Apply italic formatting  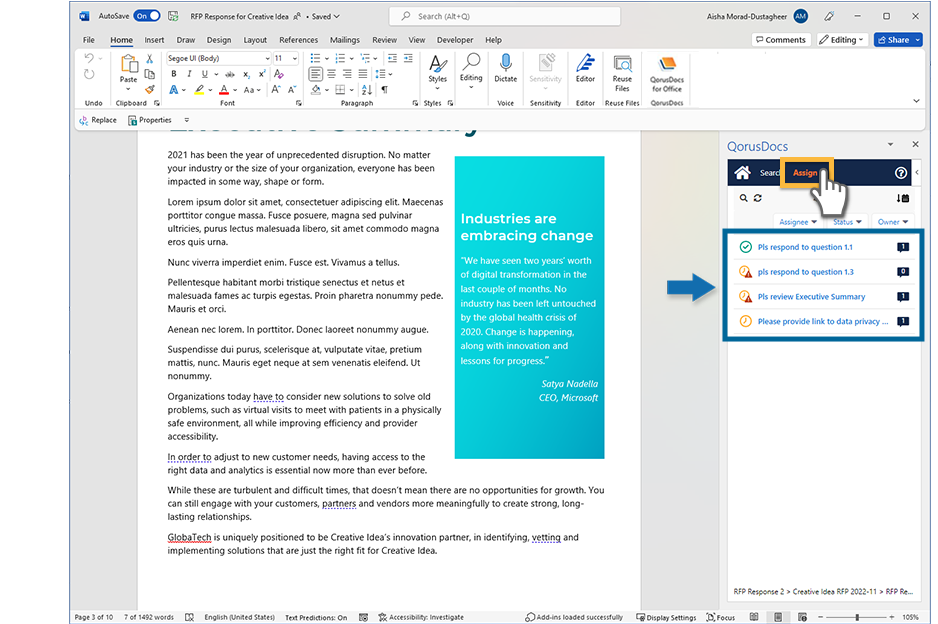[x=189, y=74]
